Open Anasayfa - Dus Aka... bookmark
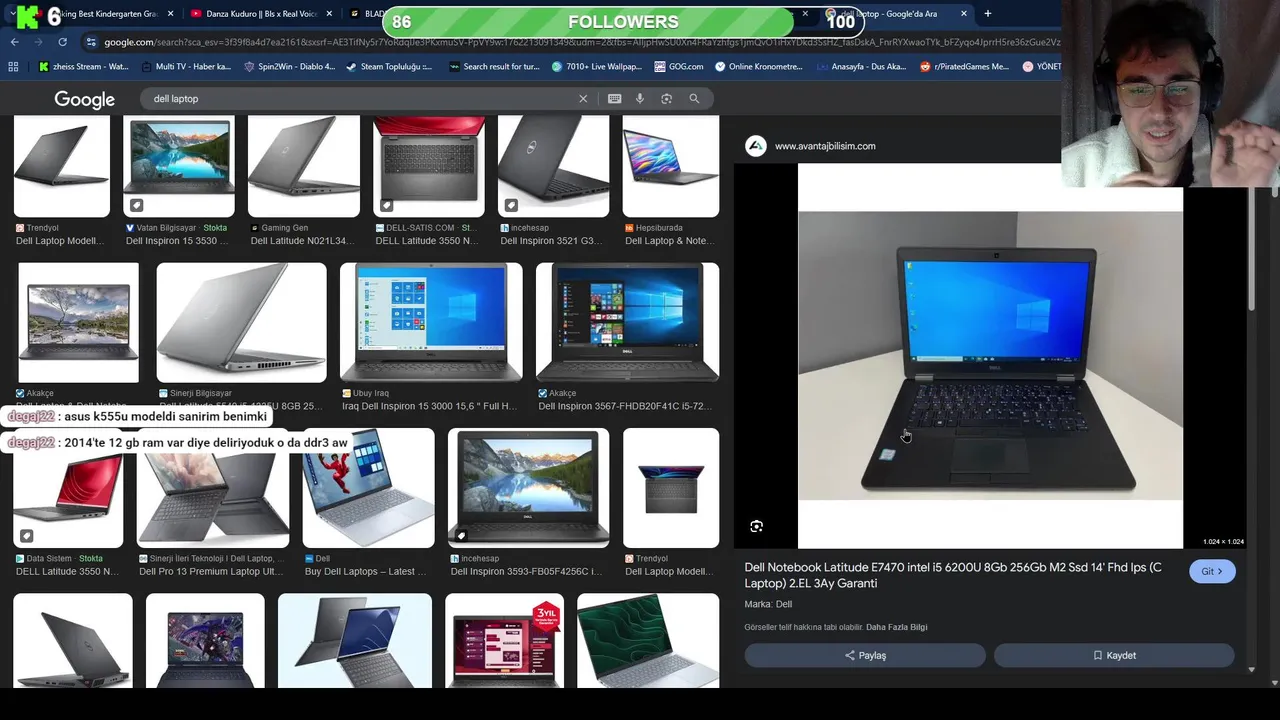This screenshot has width=1280, height=720. click(x=861, y=67)
